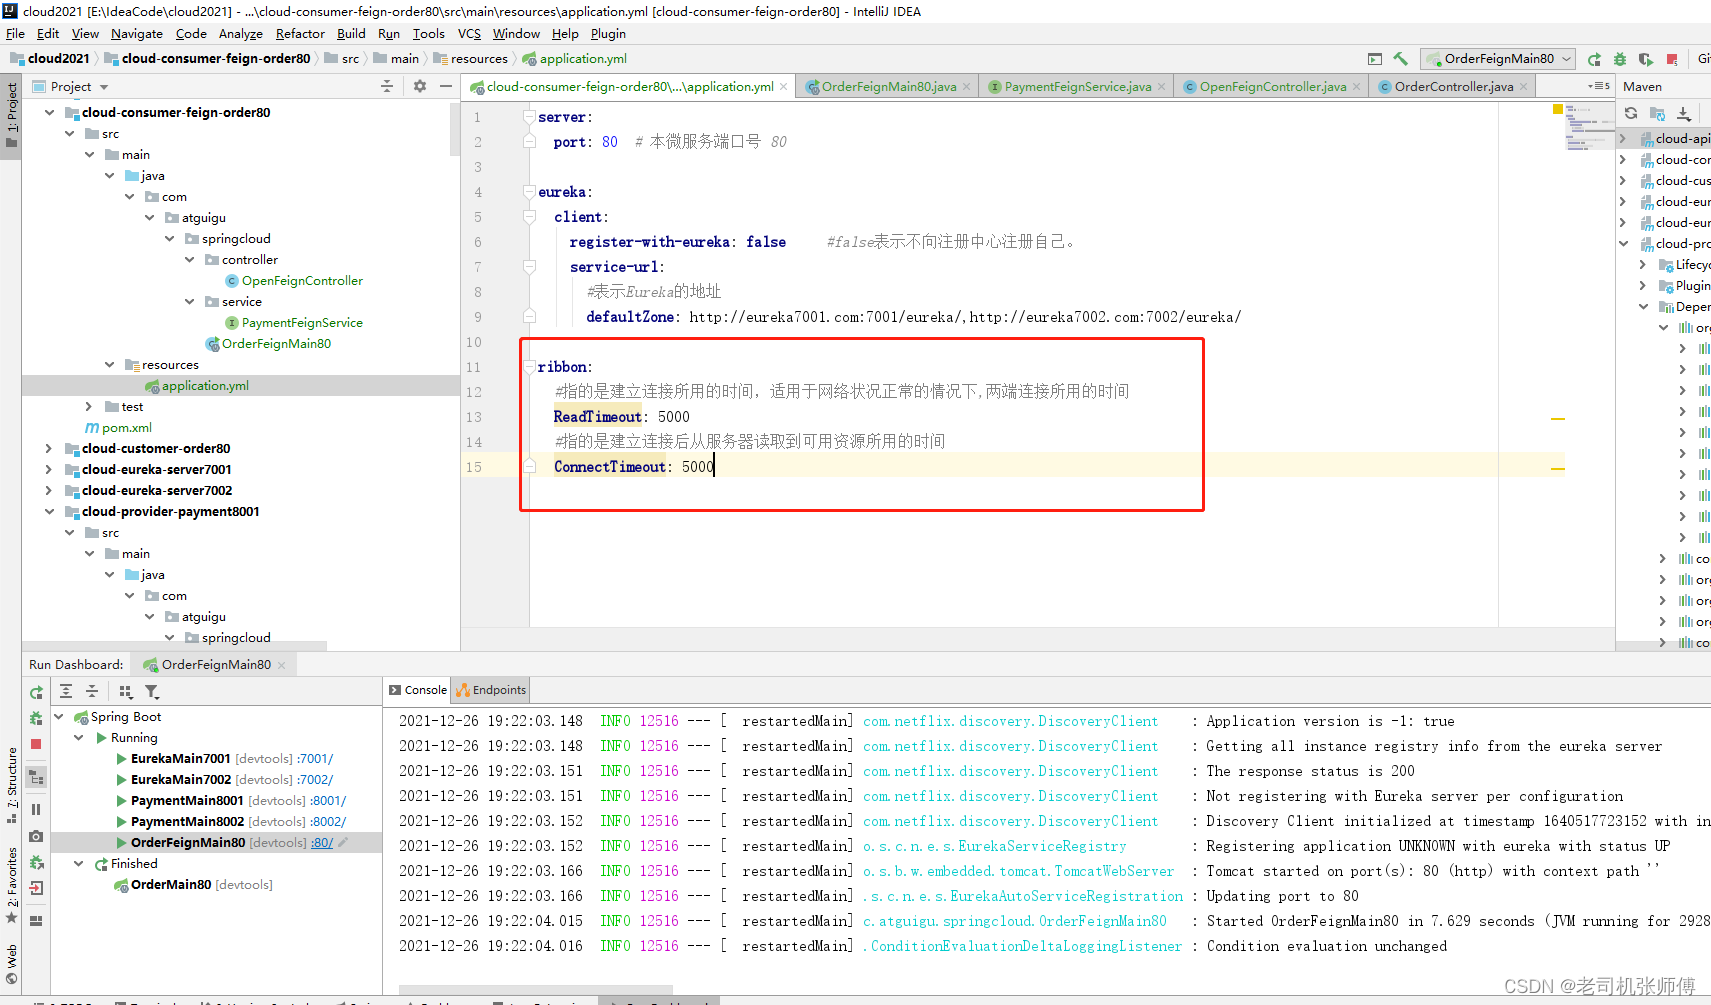Switch to PaymentFeignService.java tab
This screenshot has width=1711, height=1005.
(x=1077, y=87)
